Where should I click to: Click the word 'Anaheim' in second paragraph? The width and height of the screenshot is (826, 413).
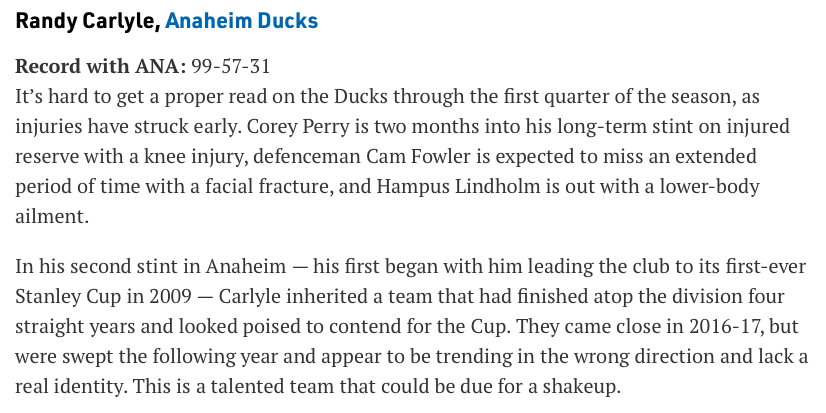245,267
